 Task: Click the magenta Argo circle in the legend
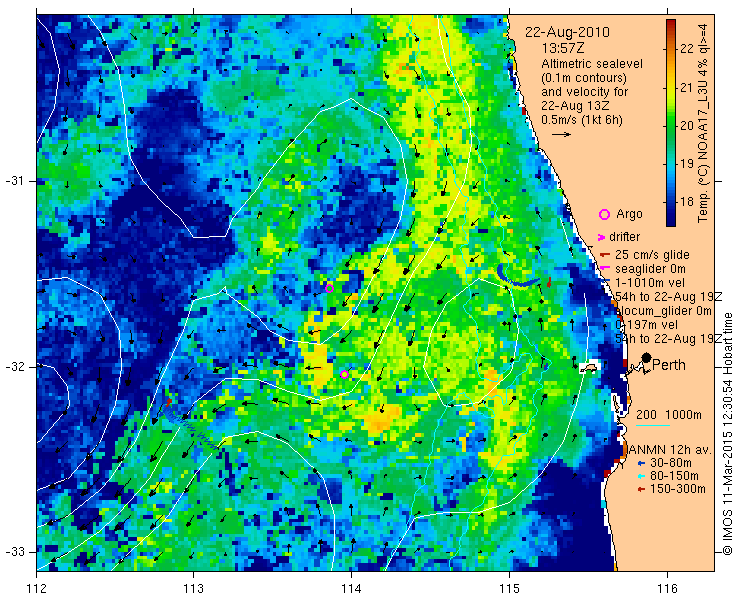604,214
